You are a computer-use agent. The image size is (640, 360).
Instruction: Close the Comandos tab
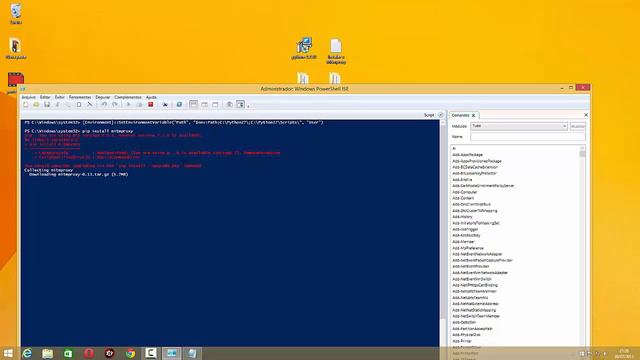click(473, 116)
